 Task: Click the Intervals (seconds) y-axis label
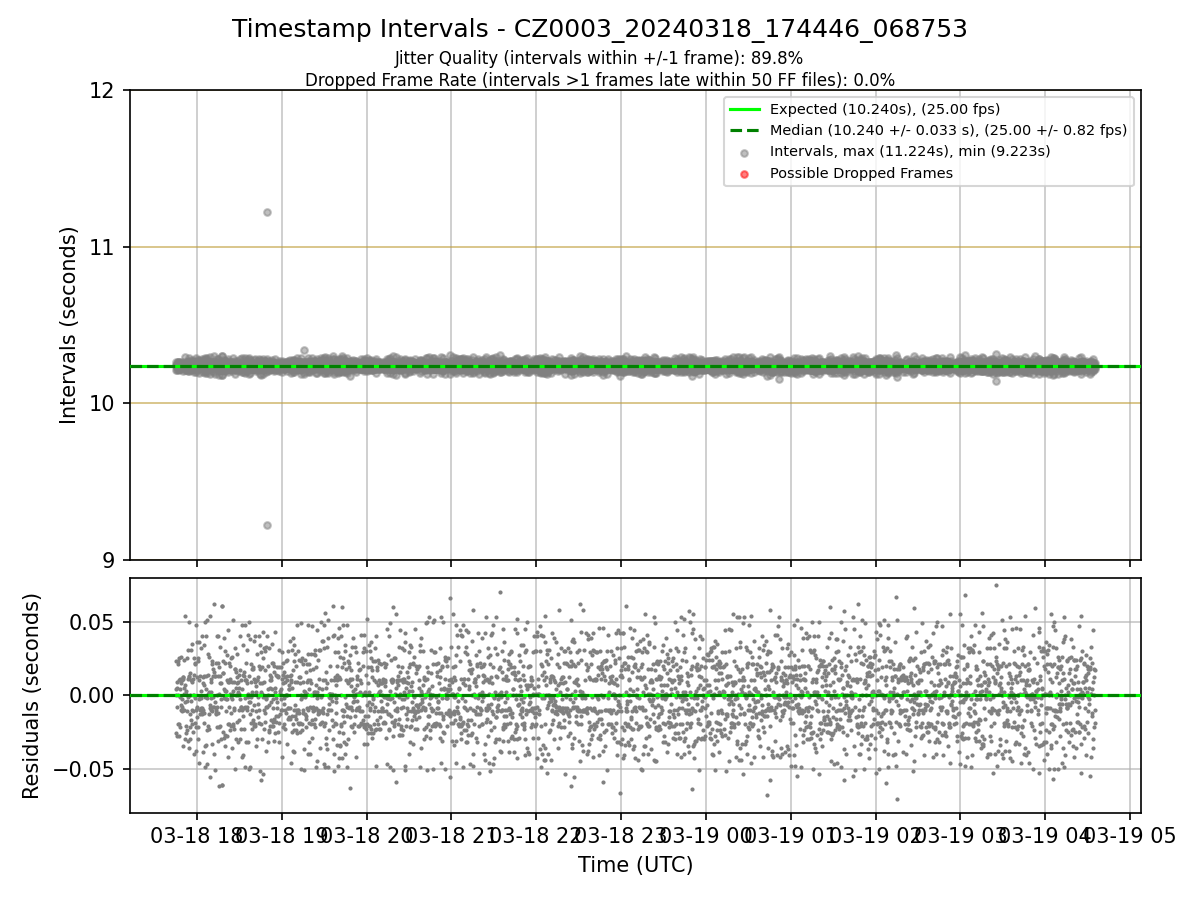point(69,325)
